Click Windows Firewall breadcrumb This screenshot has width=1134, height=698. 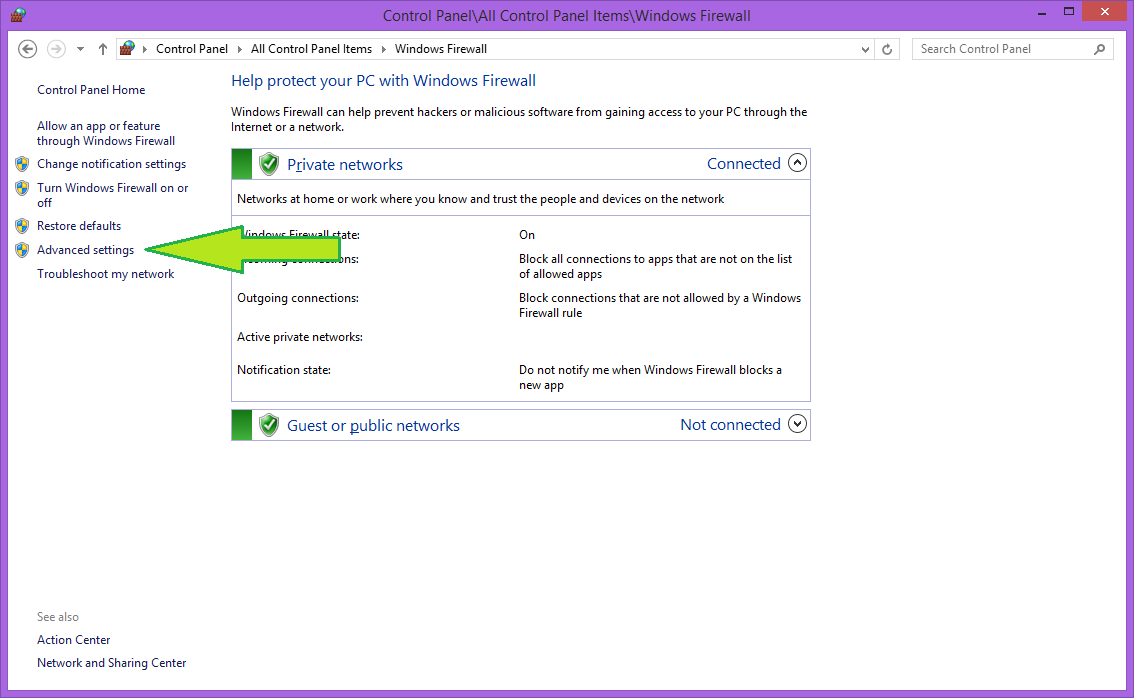tap(440, 49)
